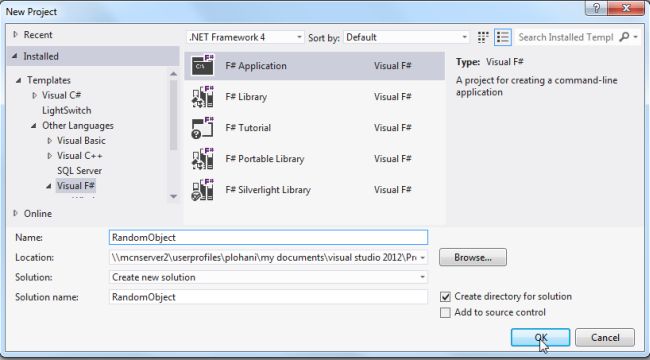Expand the Recent section

16,35
